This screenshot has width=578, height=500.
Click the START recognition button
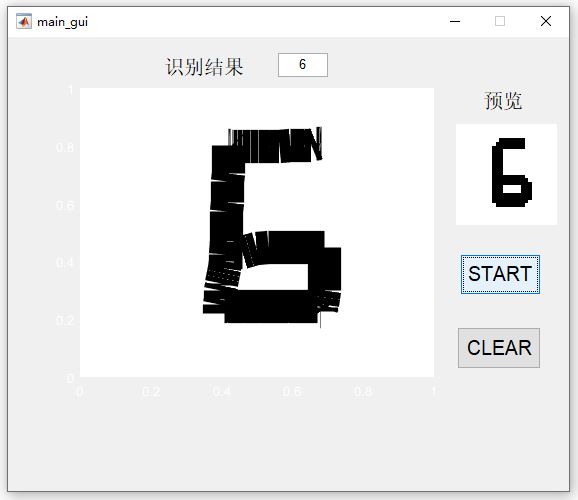point(500,274)
